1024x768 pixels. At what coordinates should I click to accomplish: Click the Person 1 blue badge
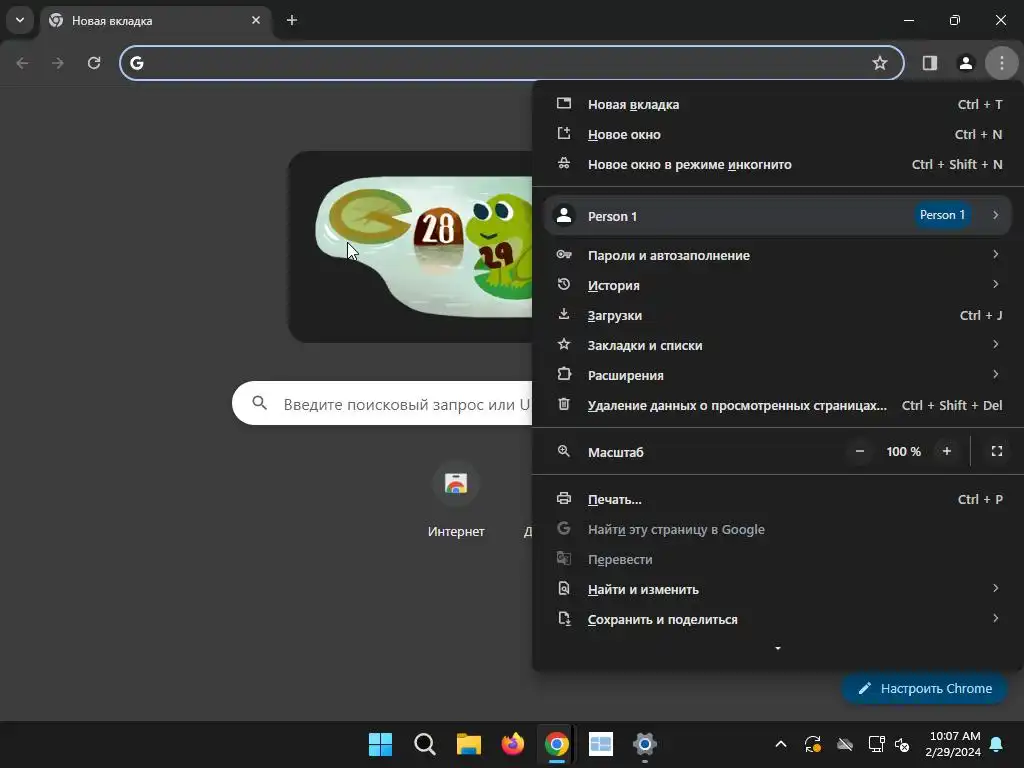click(942, 215)
